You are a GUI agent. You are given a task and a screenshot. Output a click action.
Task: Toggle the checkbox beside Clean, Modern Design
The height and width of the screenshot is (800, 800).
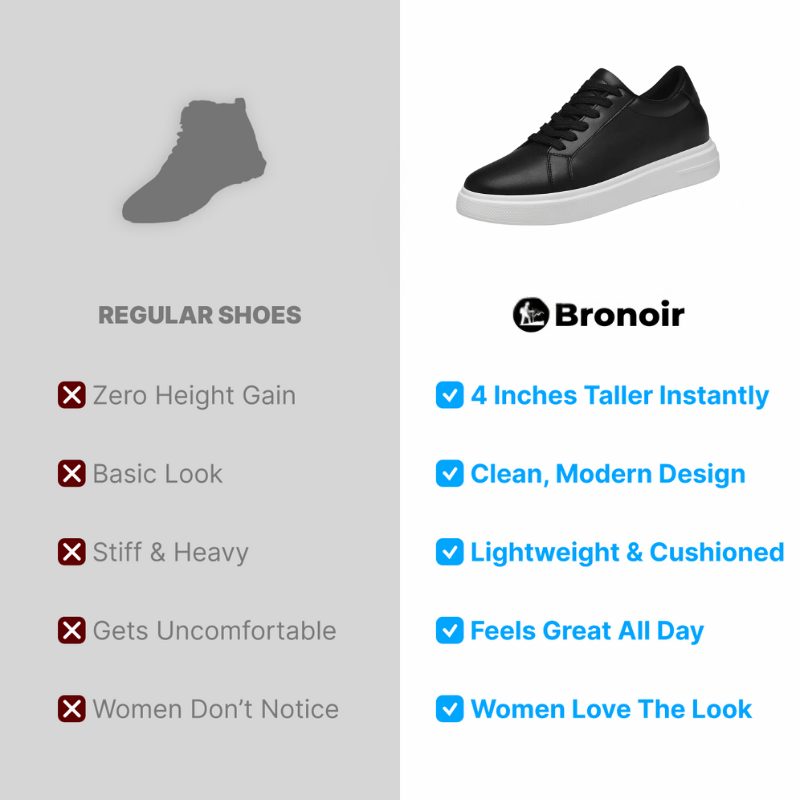(449, 473)
